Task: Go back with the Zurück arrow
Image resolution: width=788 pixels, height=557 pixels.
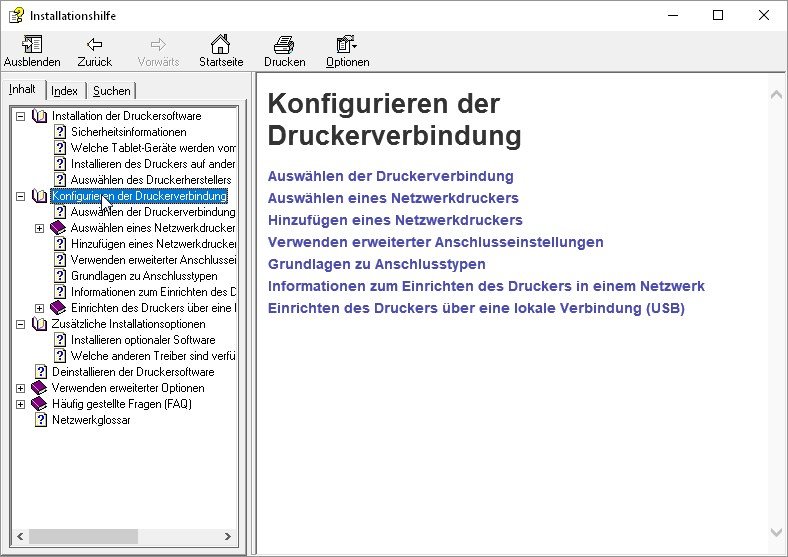Action: coord(94,45)
